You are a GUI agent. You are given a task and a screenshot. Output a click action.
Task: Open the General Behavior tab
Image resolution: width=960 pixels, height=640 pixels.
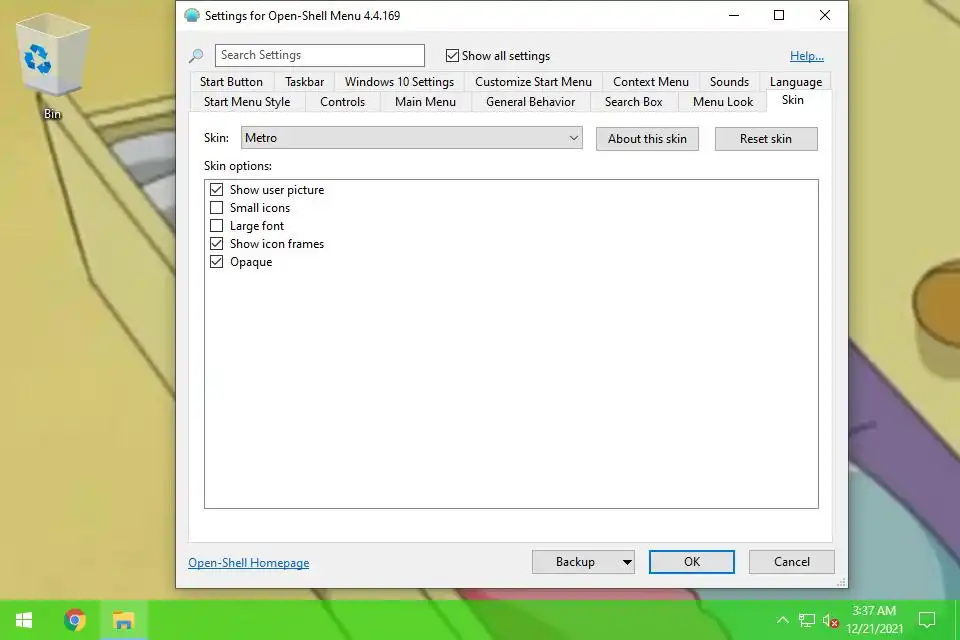click(530, 102)
